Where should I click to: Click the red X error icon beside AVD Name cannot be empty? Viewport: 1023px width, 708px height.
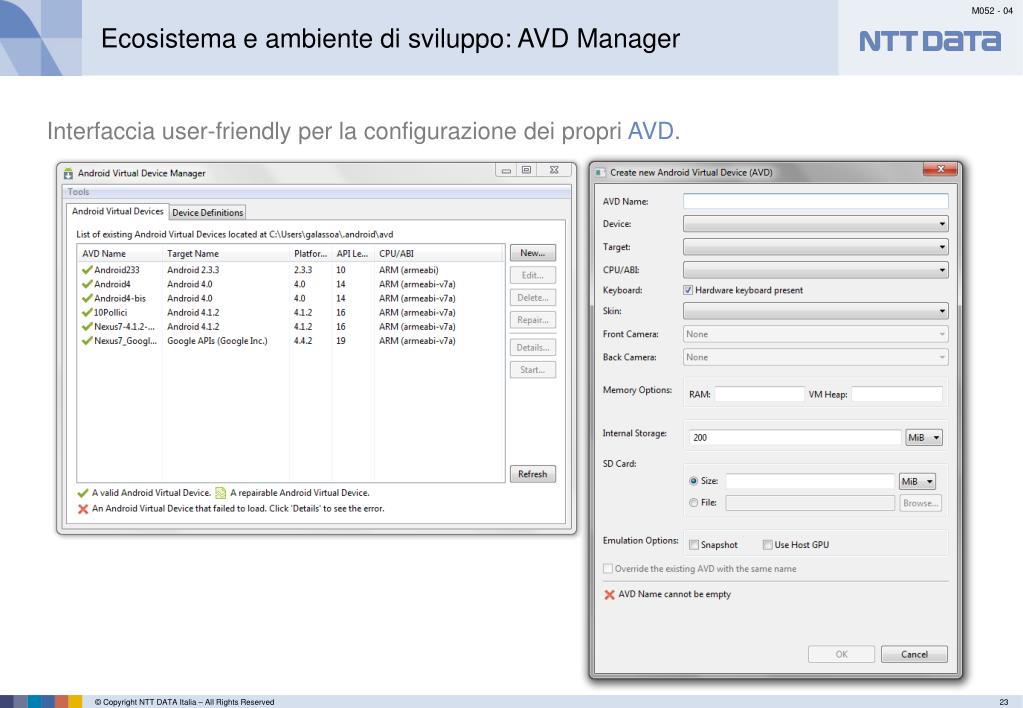click(609, 594)
